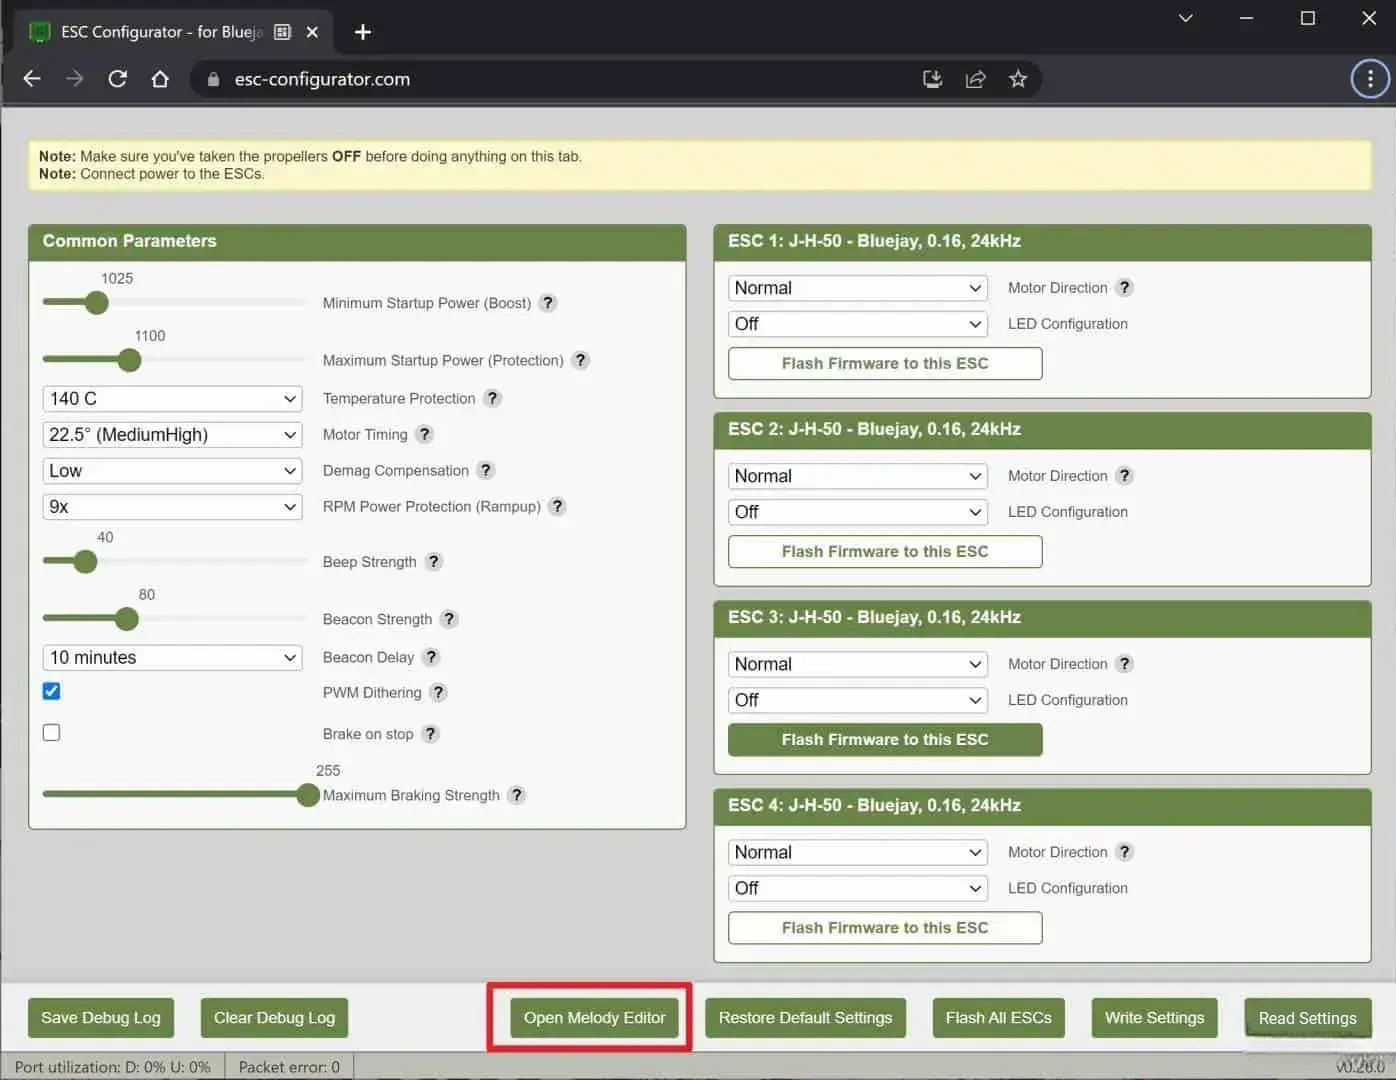Click Open Melody Editor button
Viewport: 1396px width, 1080px height.
[x=594, y=1018]
